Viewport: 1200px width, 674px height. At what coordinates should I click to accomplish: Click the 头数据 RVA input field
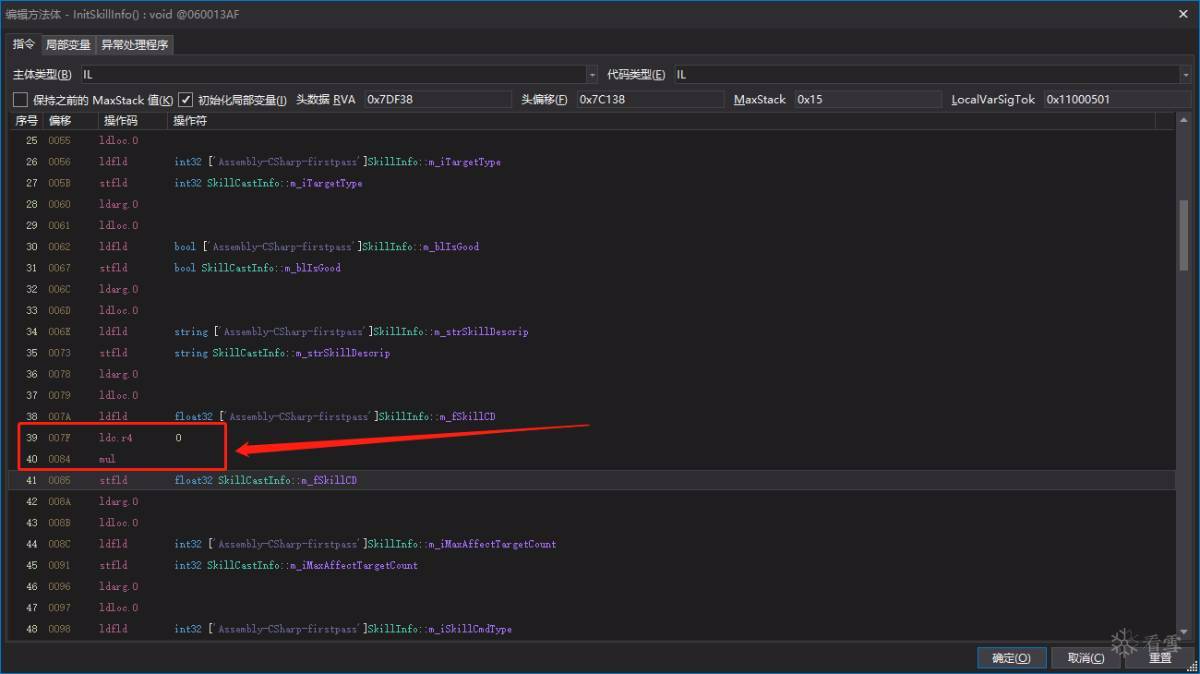(436, 100)
